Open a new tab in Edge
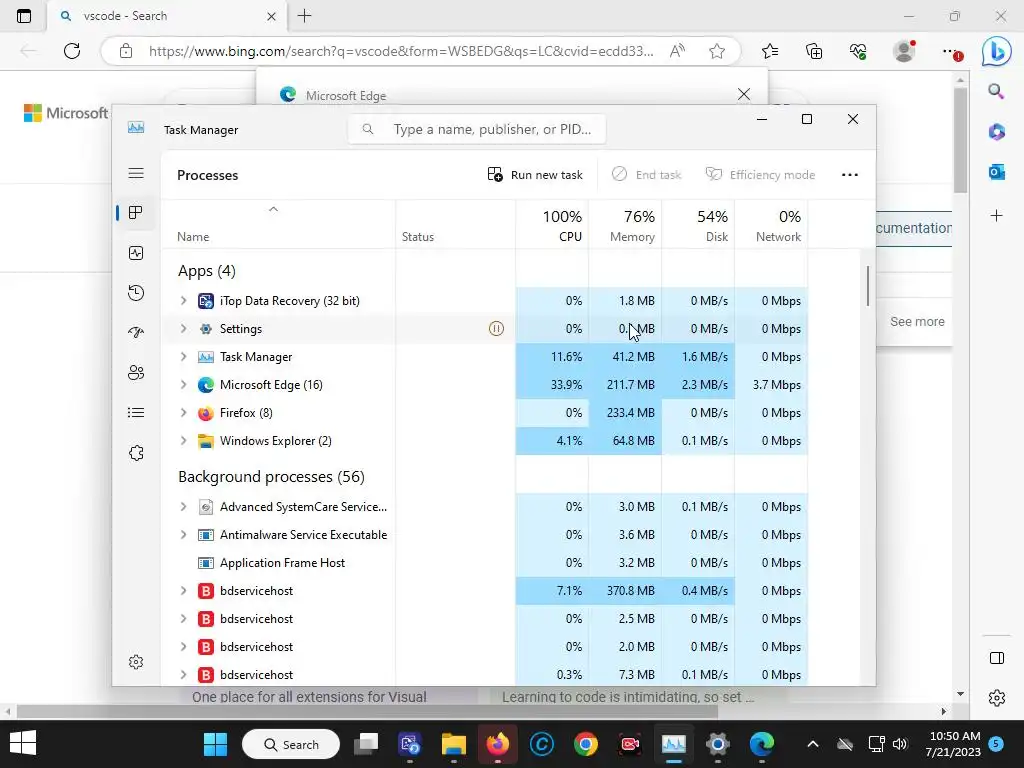Viewport: 1024px width, 768px height. [304, 16]
